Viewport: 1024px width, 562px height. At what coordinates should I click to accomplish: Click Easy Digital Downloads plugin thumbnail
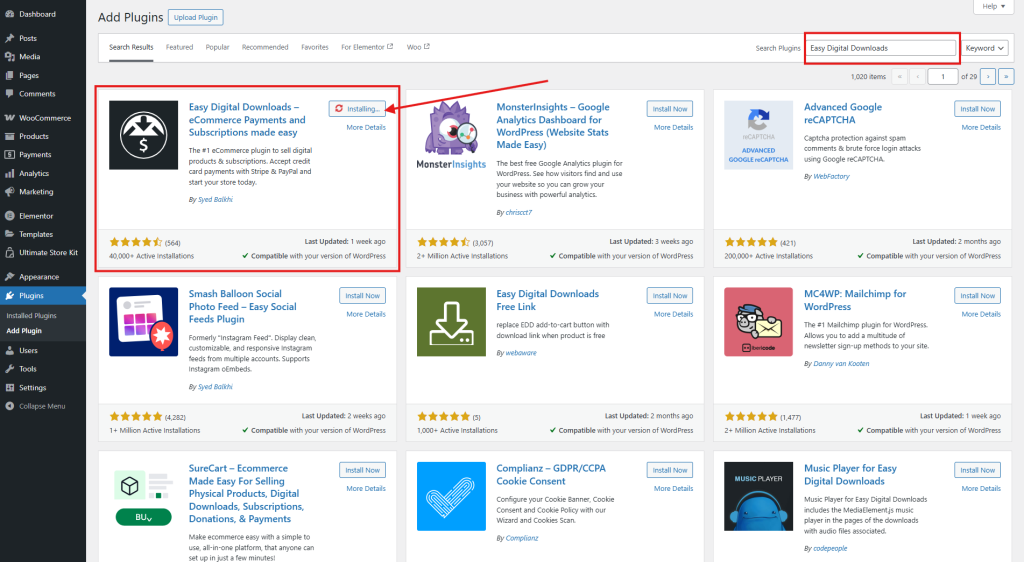tap(144, 135)
